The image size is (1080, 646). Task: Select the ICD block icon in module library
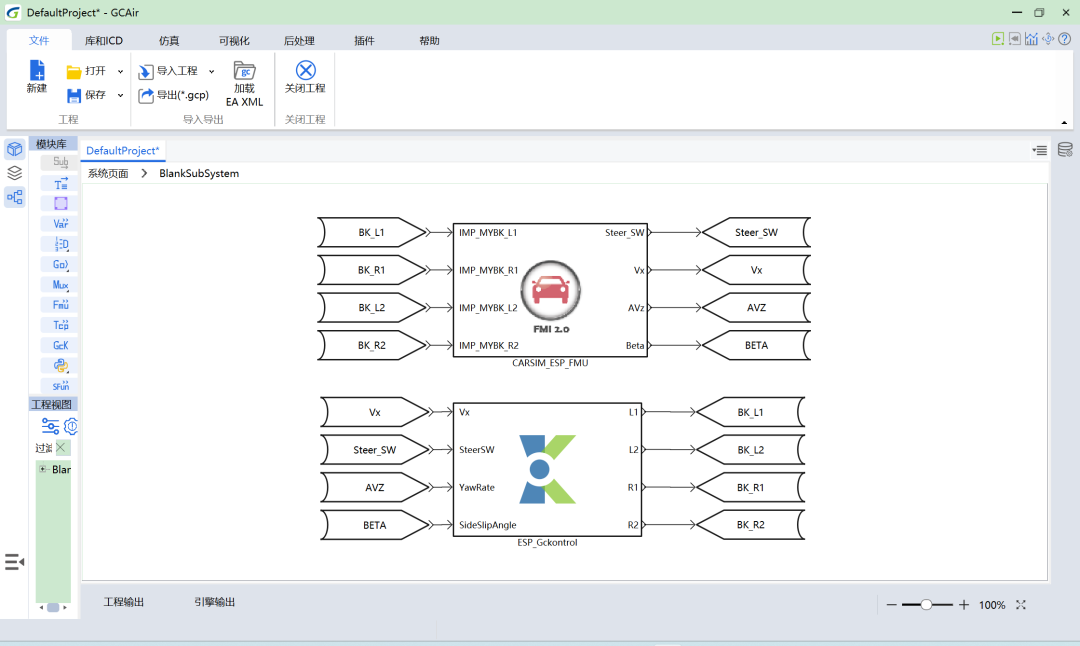click(61, 244)
